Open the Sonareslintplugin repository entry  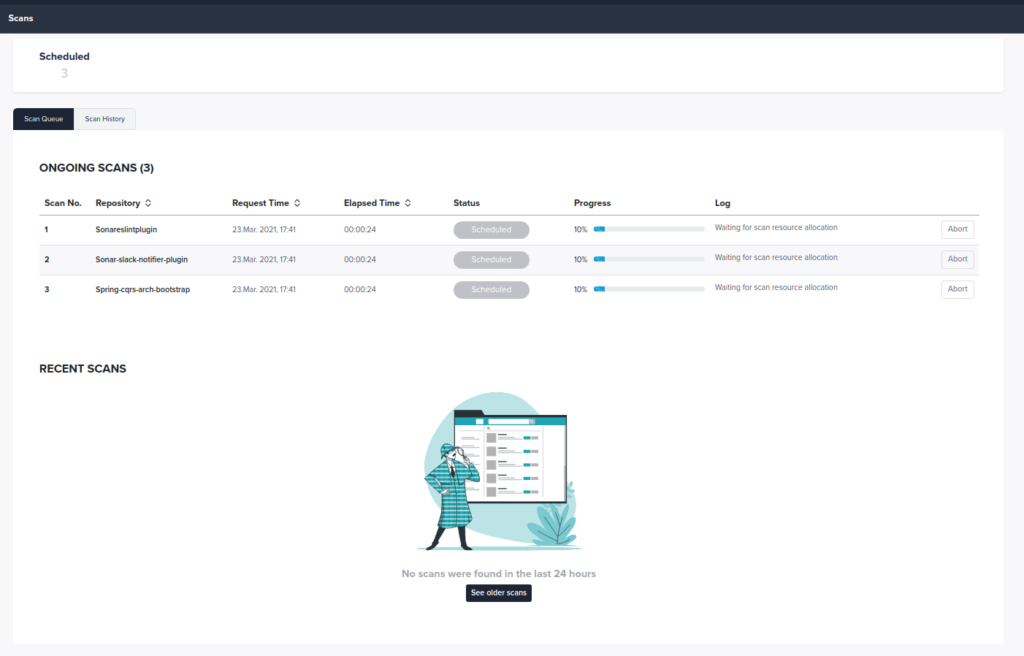(126, 229)
